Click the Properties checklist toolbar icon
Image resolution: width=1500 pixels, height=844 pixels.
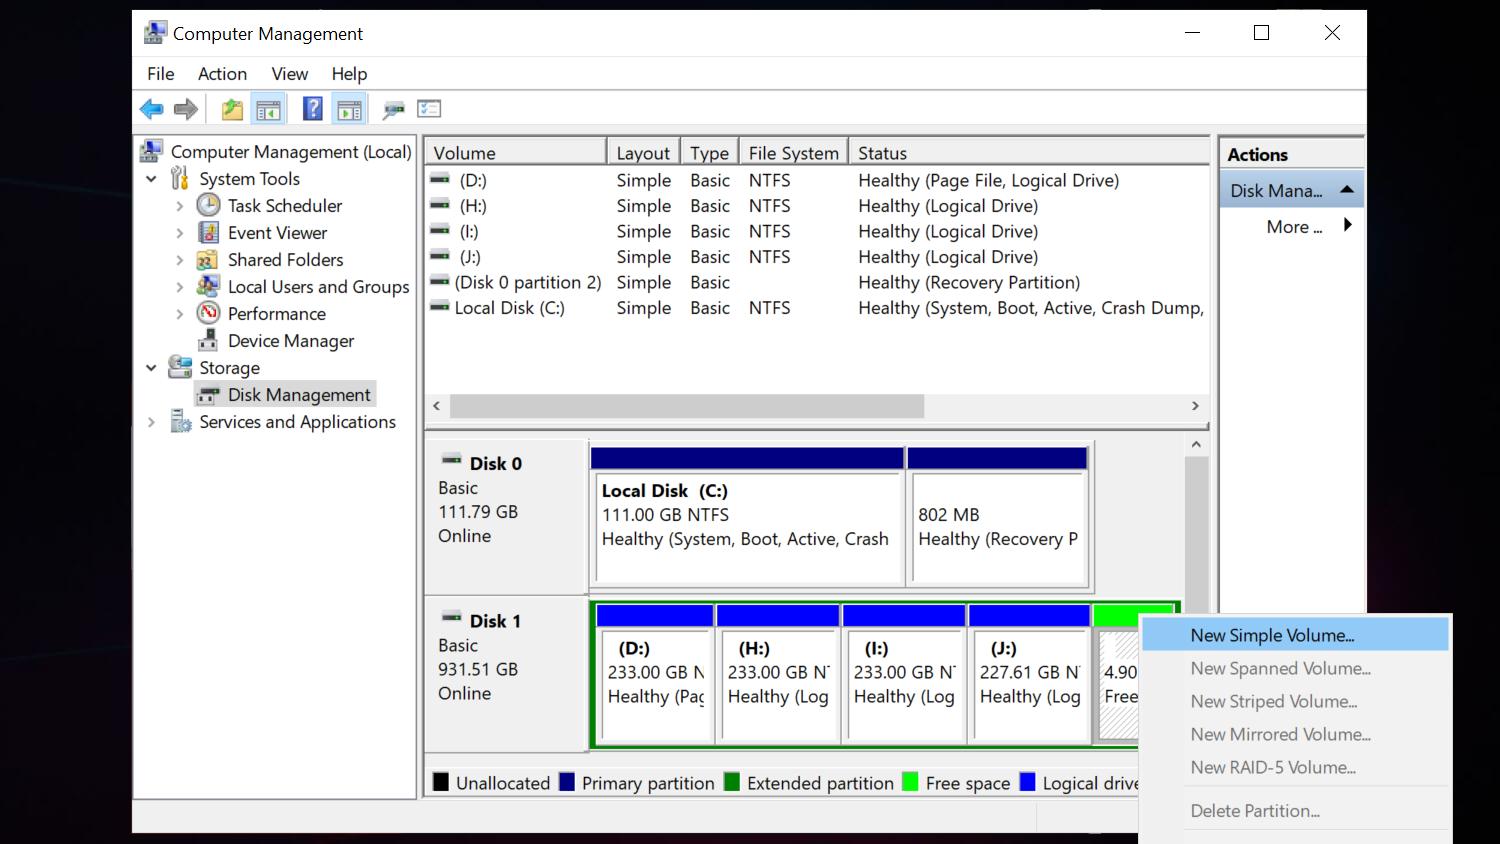[430, 109]
